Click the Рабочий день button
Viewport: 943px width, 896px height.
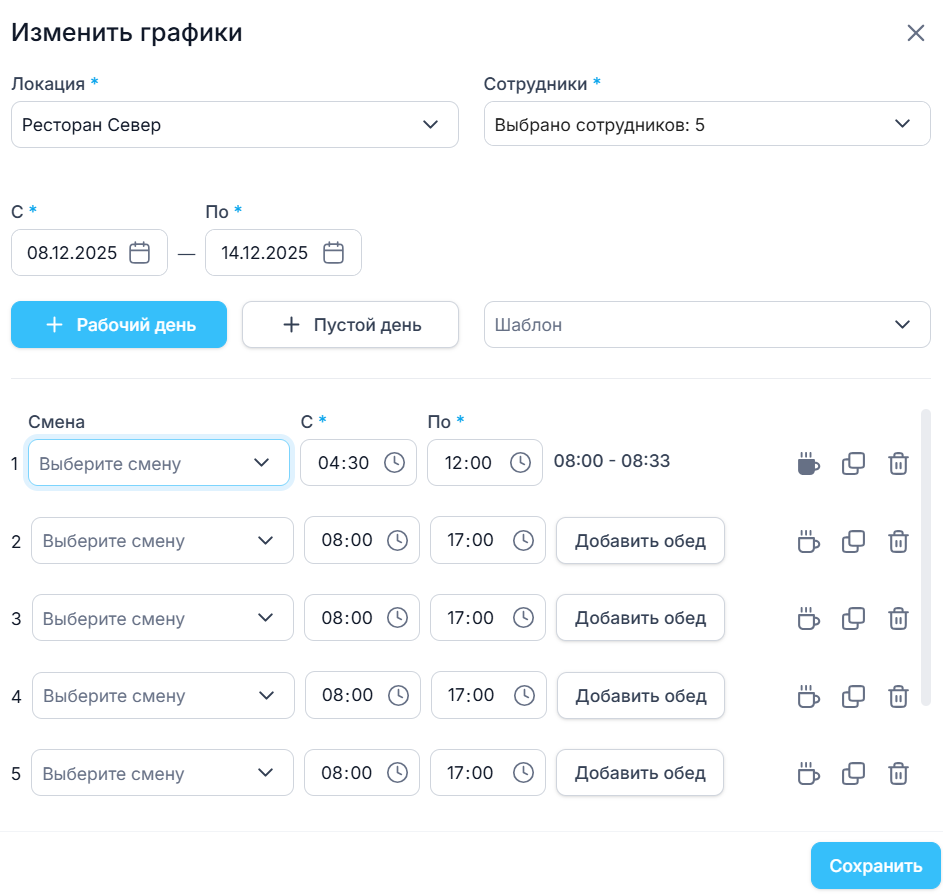tap(119, 325)
